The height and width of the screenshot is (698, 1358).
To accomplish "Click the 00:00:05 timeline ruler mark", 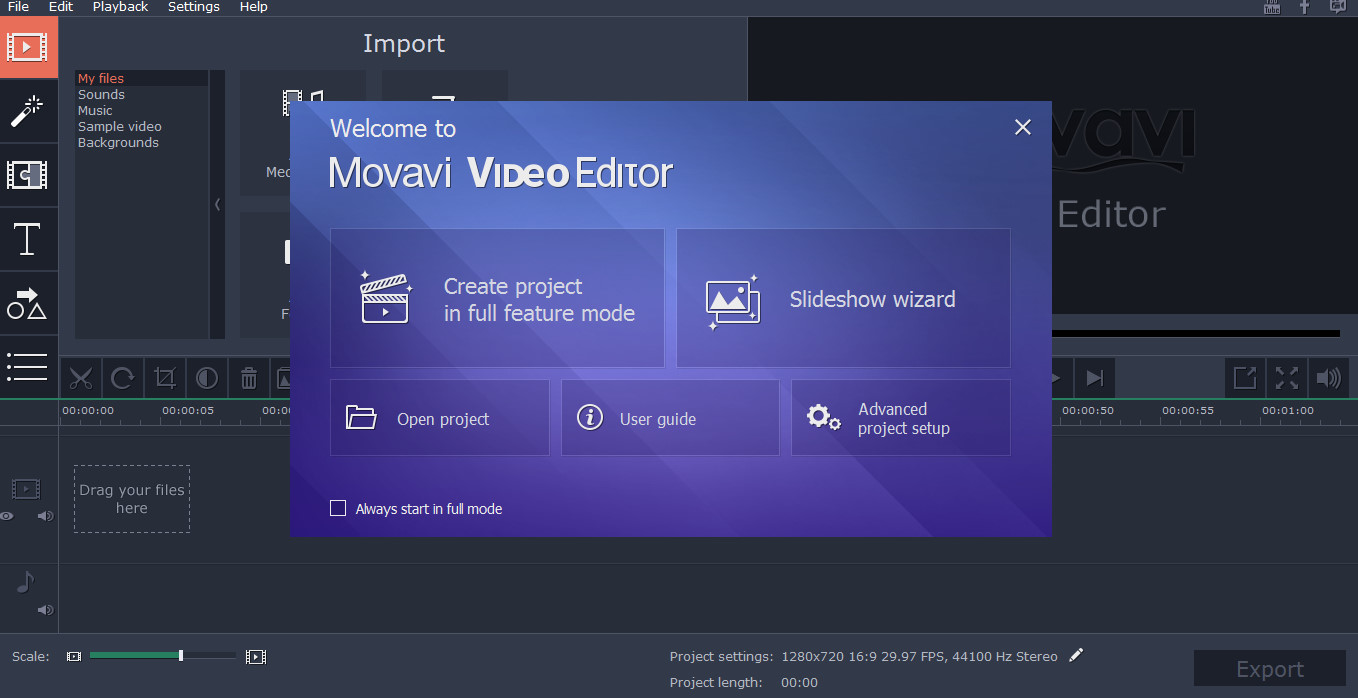I will tap(188, 411).
